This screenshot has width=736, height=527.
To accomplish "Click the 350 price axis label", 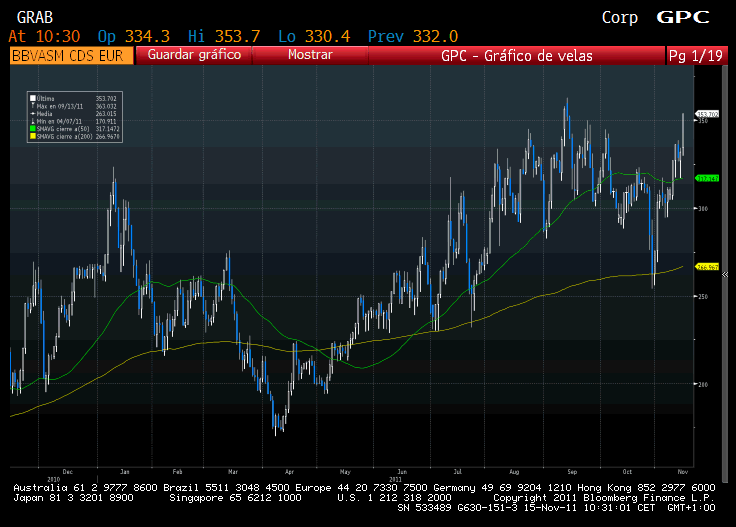I will (703, 121).
